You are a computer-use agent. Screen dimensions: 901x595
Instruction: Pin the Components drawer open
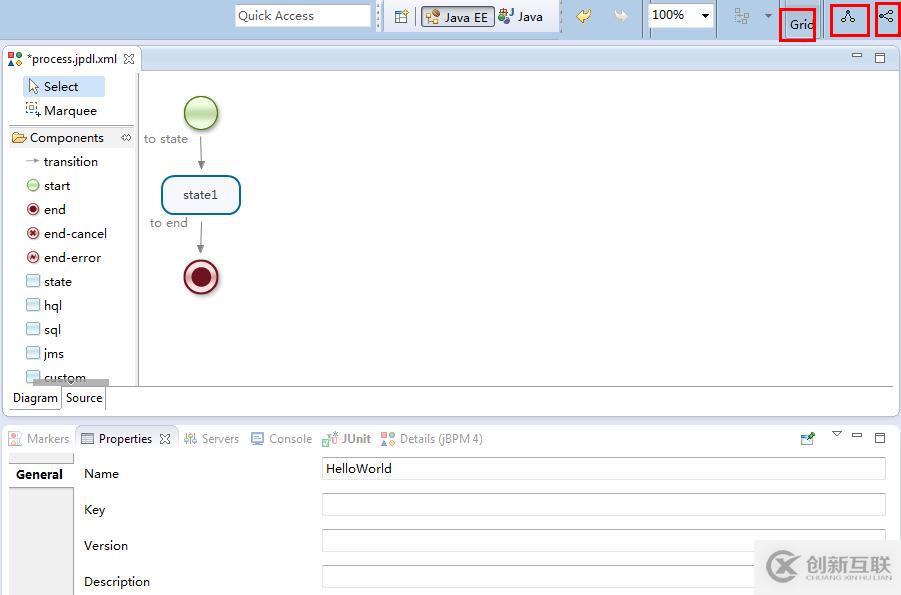(x=126, y=138)
